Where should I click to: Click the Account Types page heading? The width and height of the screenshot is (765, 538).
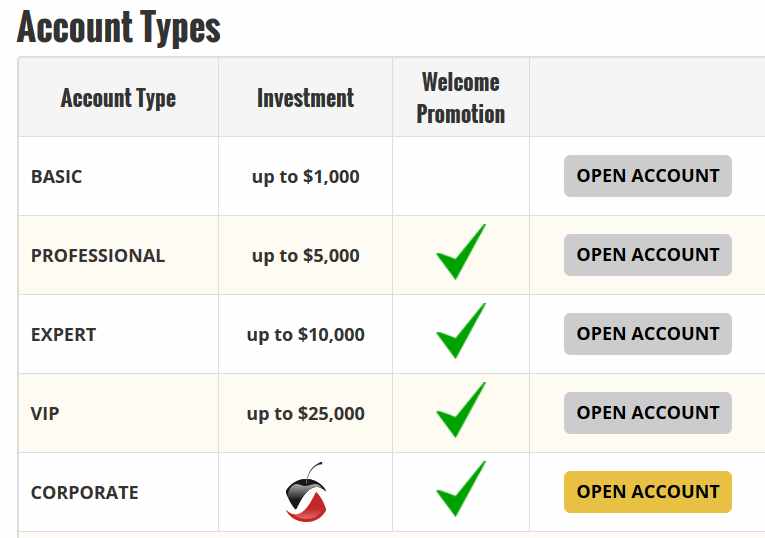coord(119,27)
